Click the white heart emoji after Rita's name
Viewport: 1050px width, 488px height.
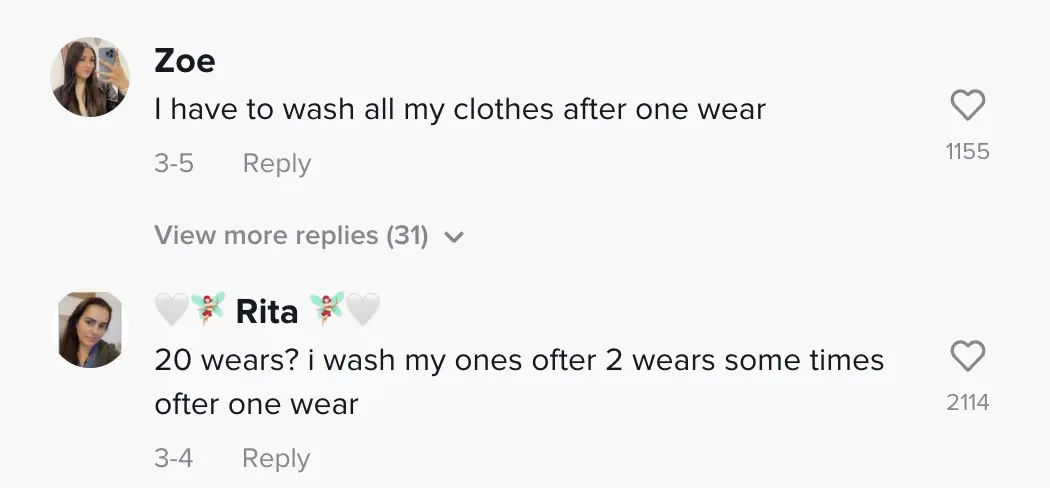tap(362, 311)
